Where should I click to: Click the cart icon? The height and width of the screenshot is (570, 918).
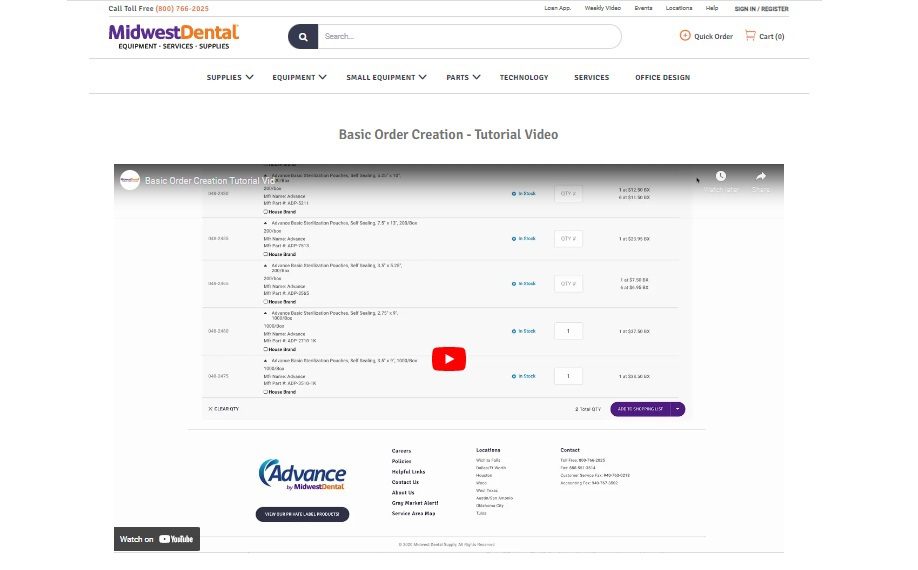pyautogui.click(x=750, y=36)
